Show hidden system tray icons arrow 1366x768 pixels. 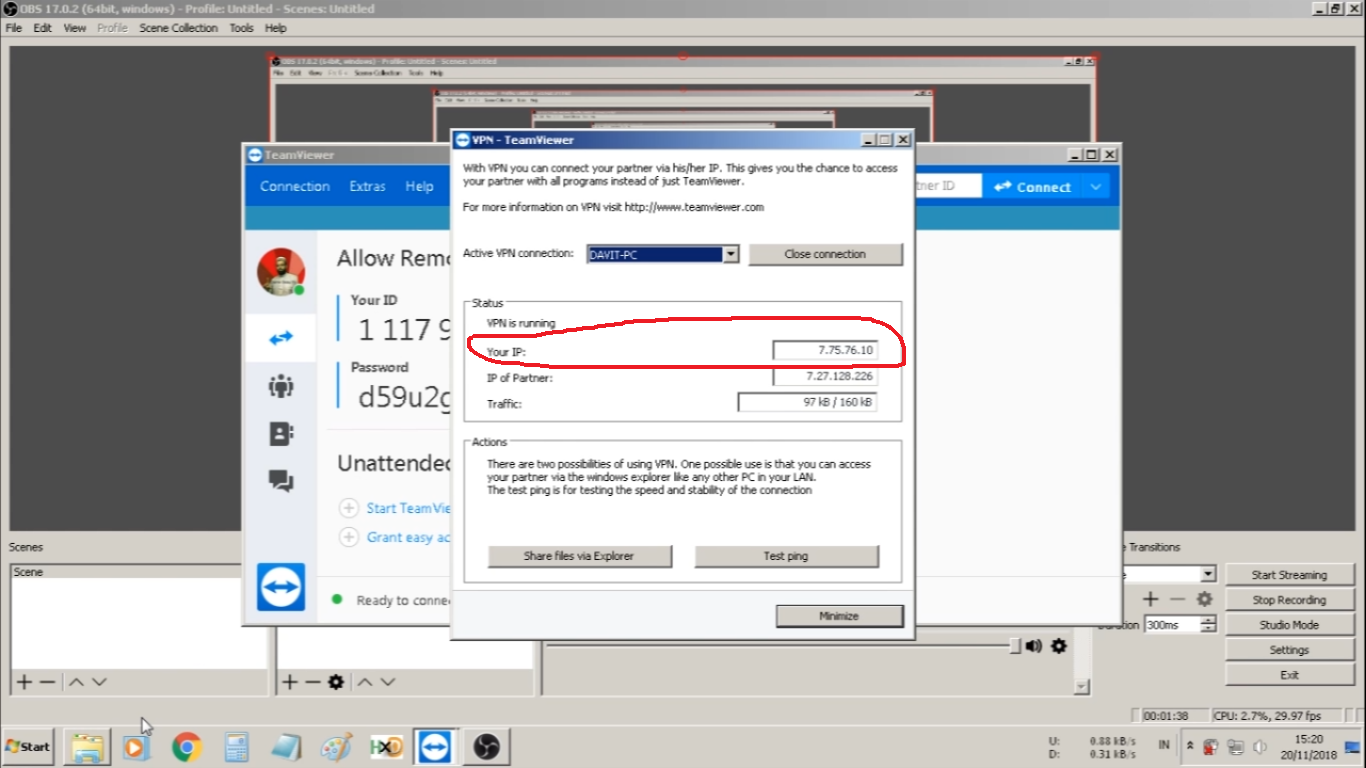(1190, 746)
